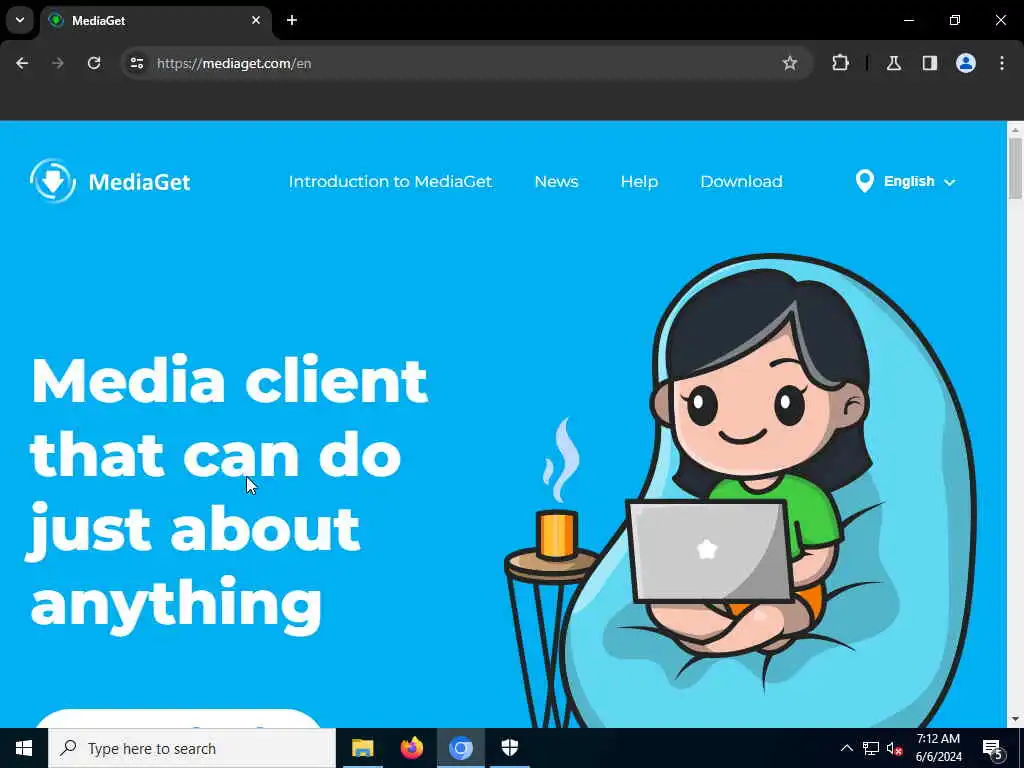Go to the Download page
1024x768 pixels.
pyautogui.click(x=741, y=182)
